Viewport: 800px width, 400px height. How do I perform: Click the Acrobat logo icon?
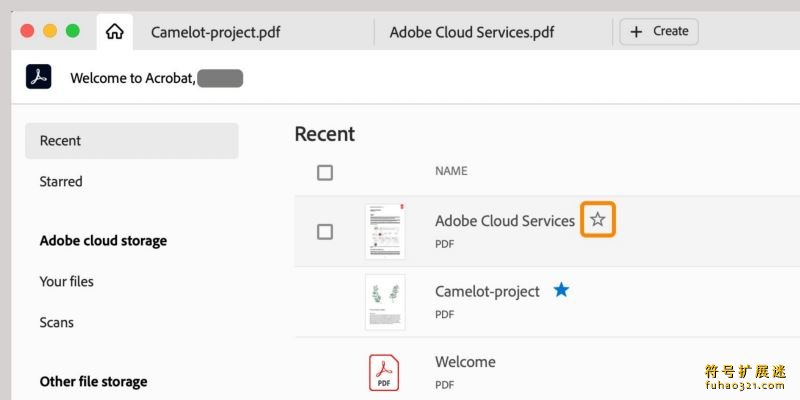(x=39, y=77)
